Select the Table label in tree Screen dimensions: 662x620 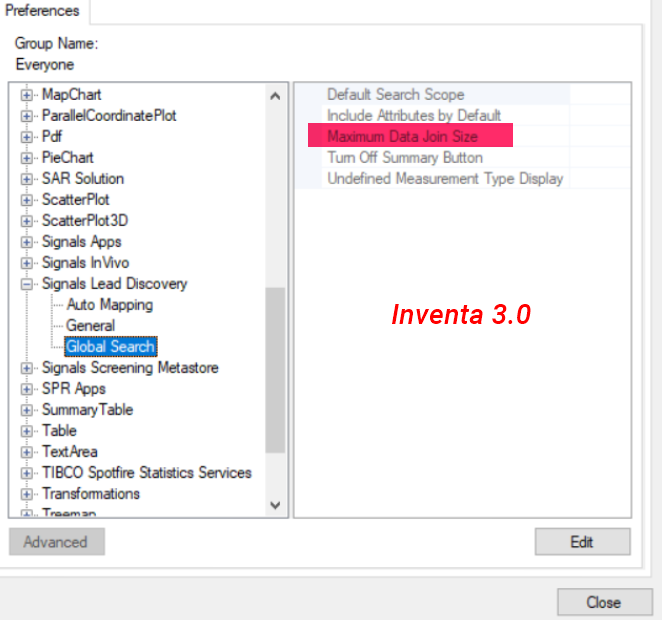(x=59, y=431)
